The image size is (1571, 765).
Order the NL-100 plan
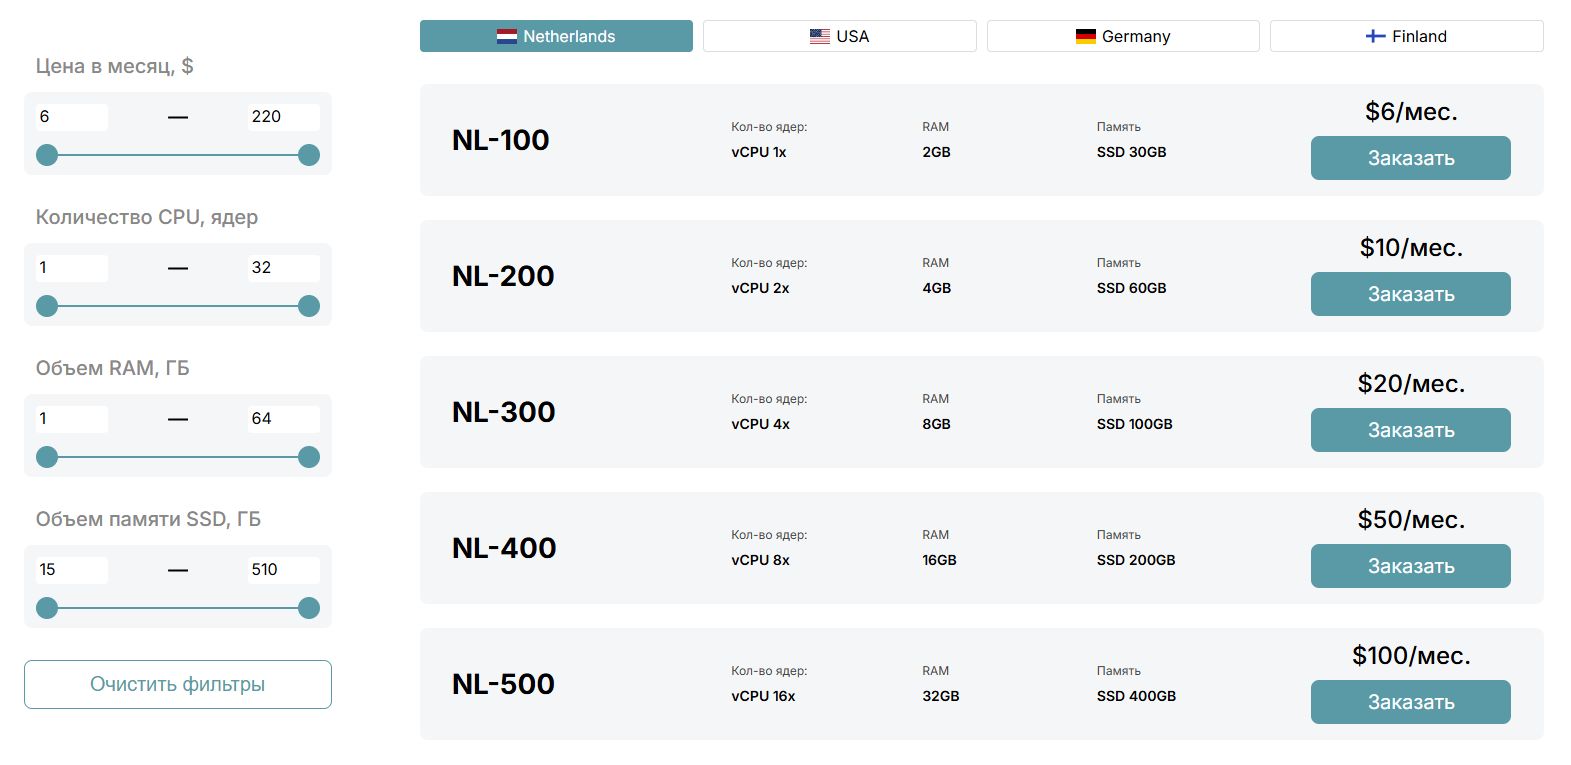[x=1410, y=158]
